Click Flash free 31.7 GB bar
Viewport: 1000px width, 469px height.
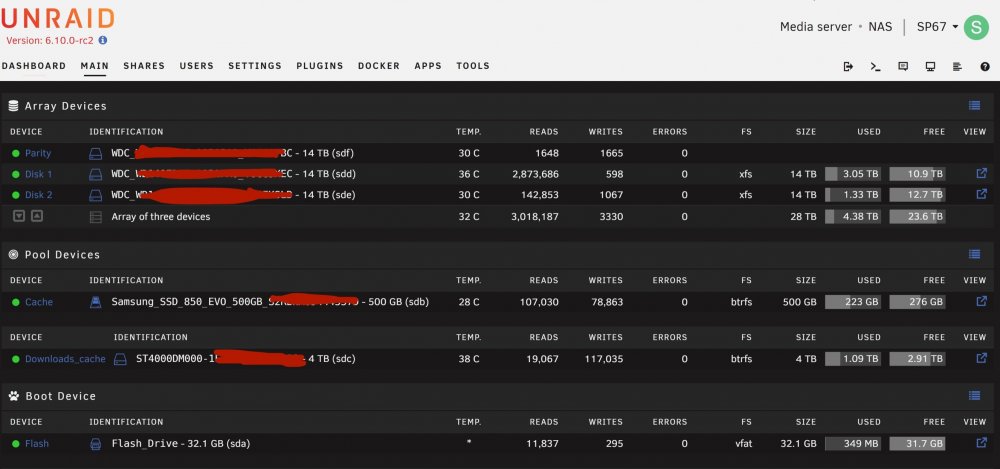pos(917,444)
